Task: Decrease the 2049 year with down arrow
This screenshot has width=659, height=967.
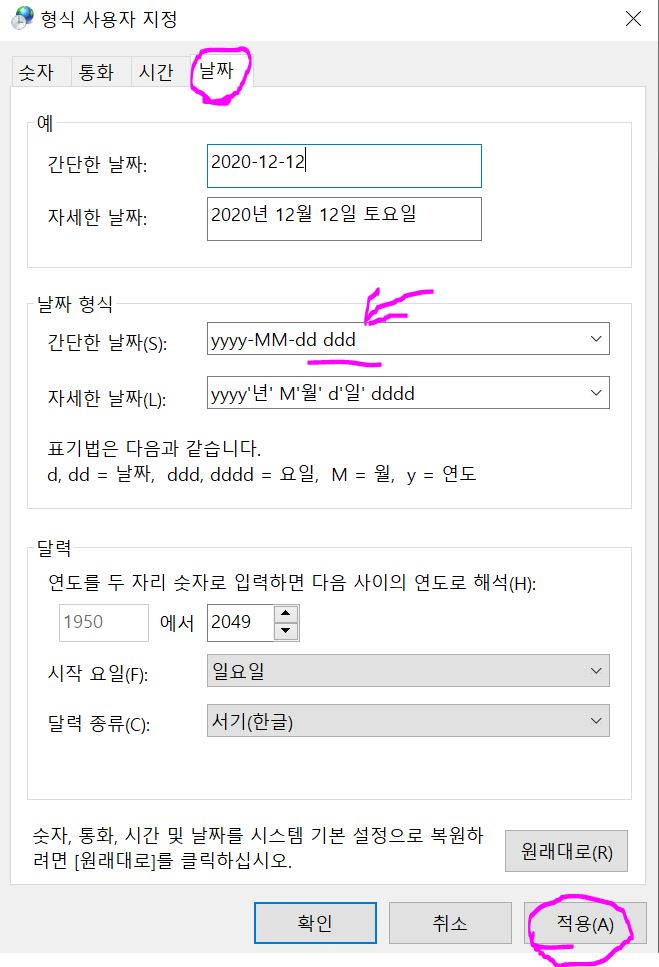Action: (285, 631)
